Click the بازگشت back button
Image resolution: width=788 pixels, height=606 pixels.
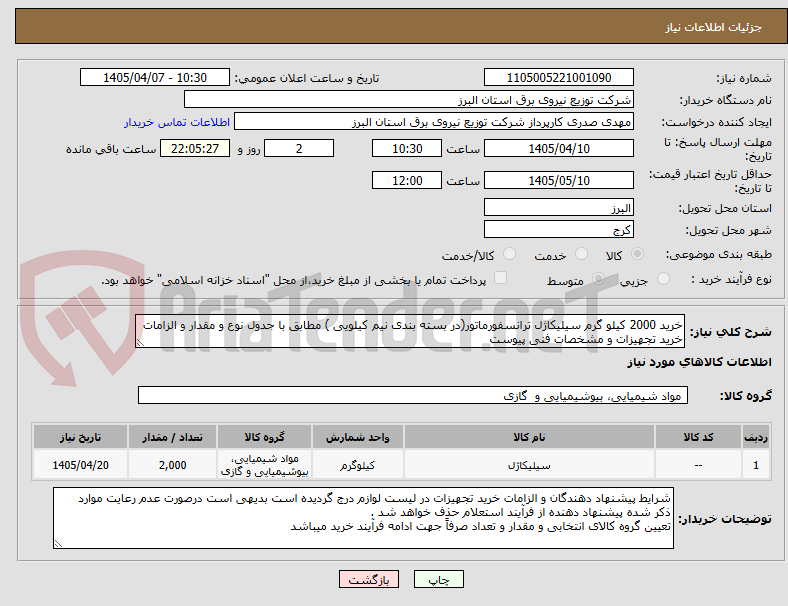pyautogui.click(x=369, y=579)
